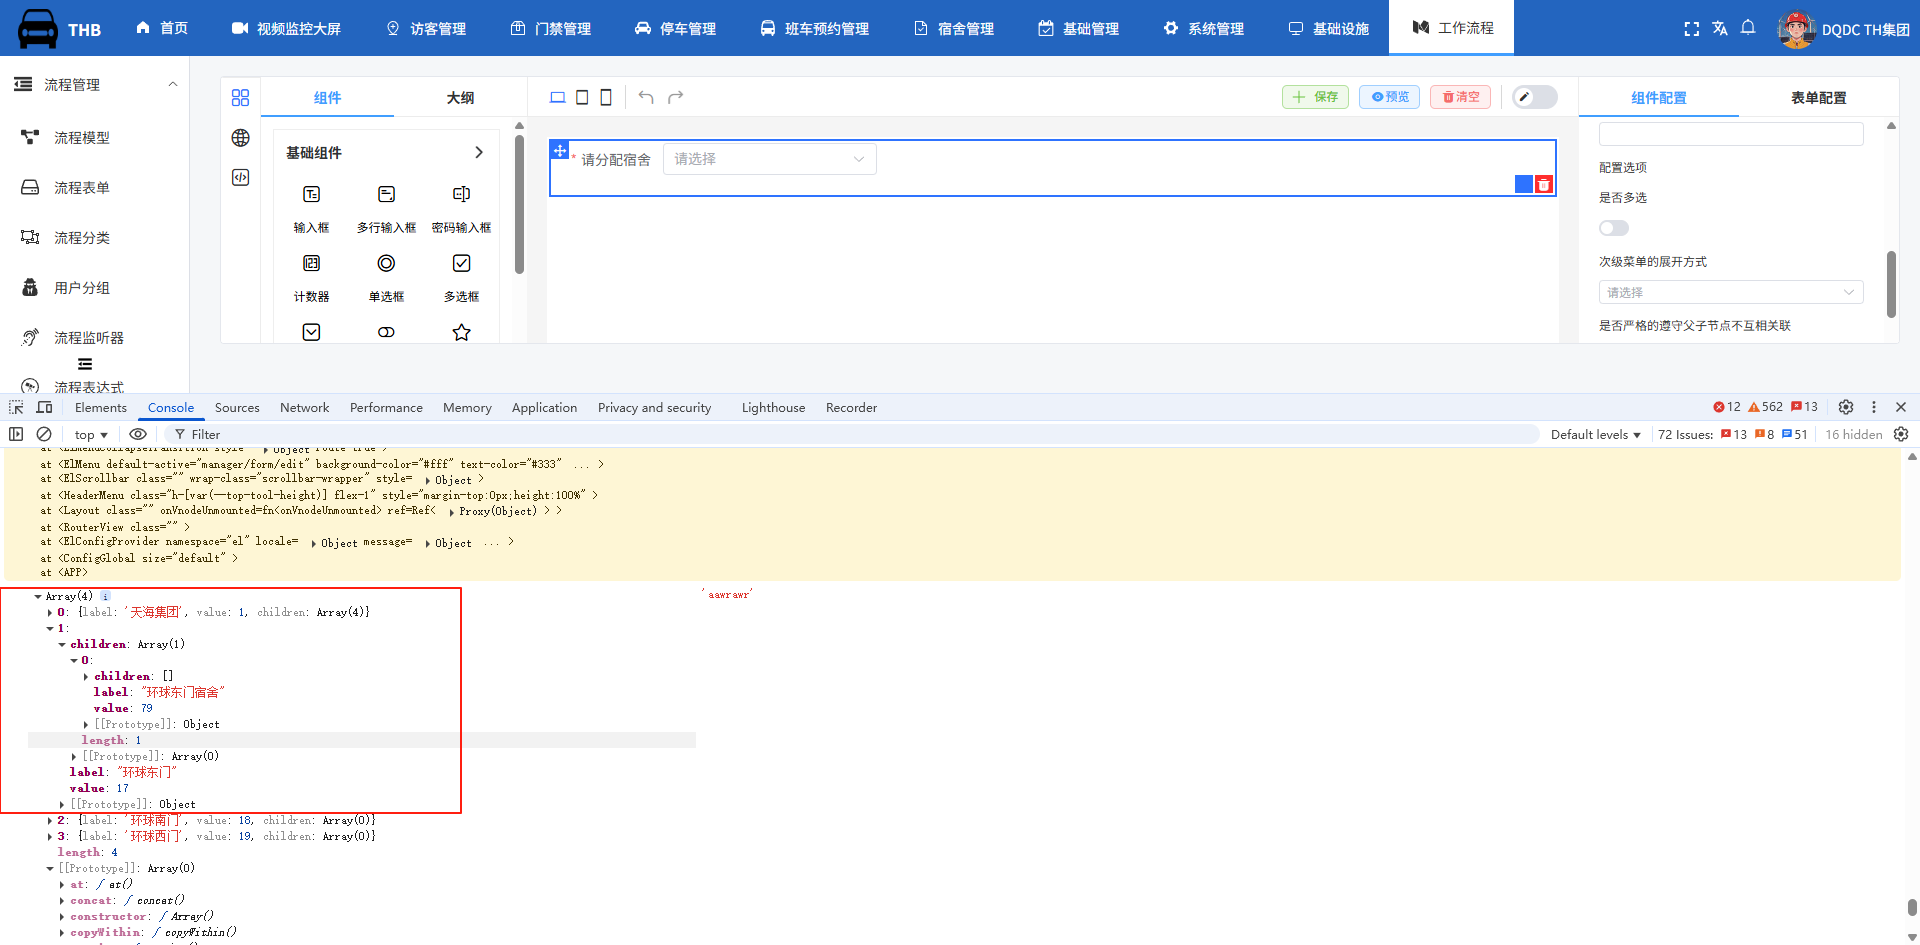Viewport: 1920px width, 945px height.
Task: Toggle the edit mode switch beside 清空
Action: pyautogui.click(x=1535, y=97)
